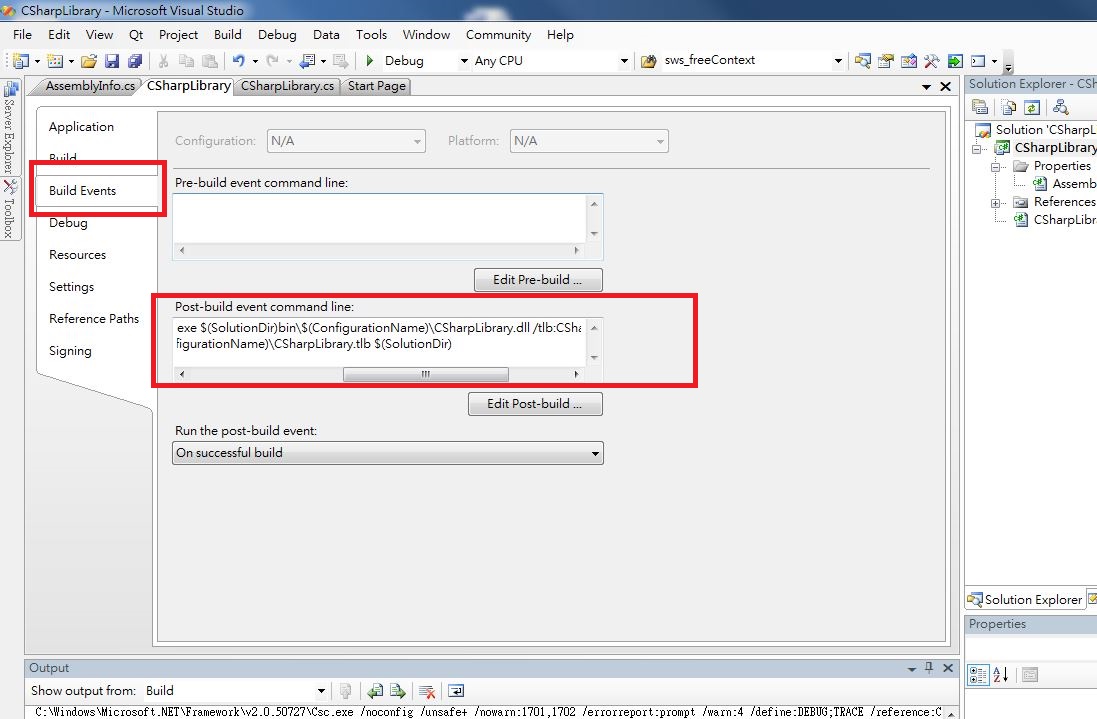The width and height of the screenshot is (1097, 719).
Task: Click post-build horizontal scrollbar thumb
Action: point(425,374)
